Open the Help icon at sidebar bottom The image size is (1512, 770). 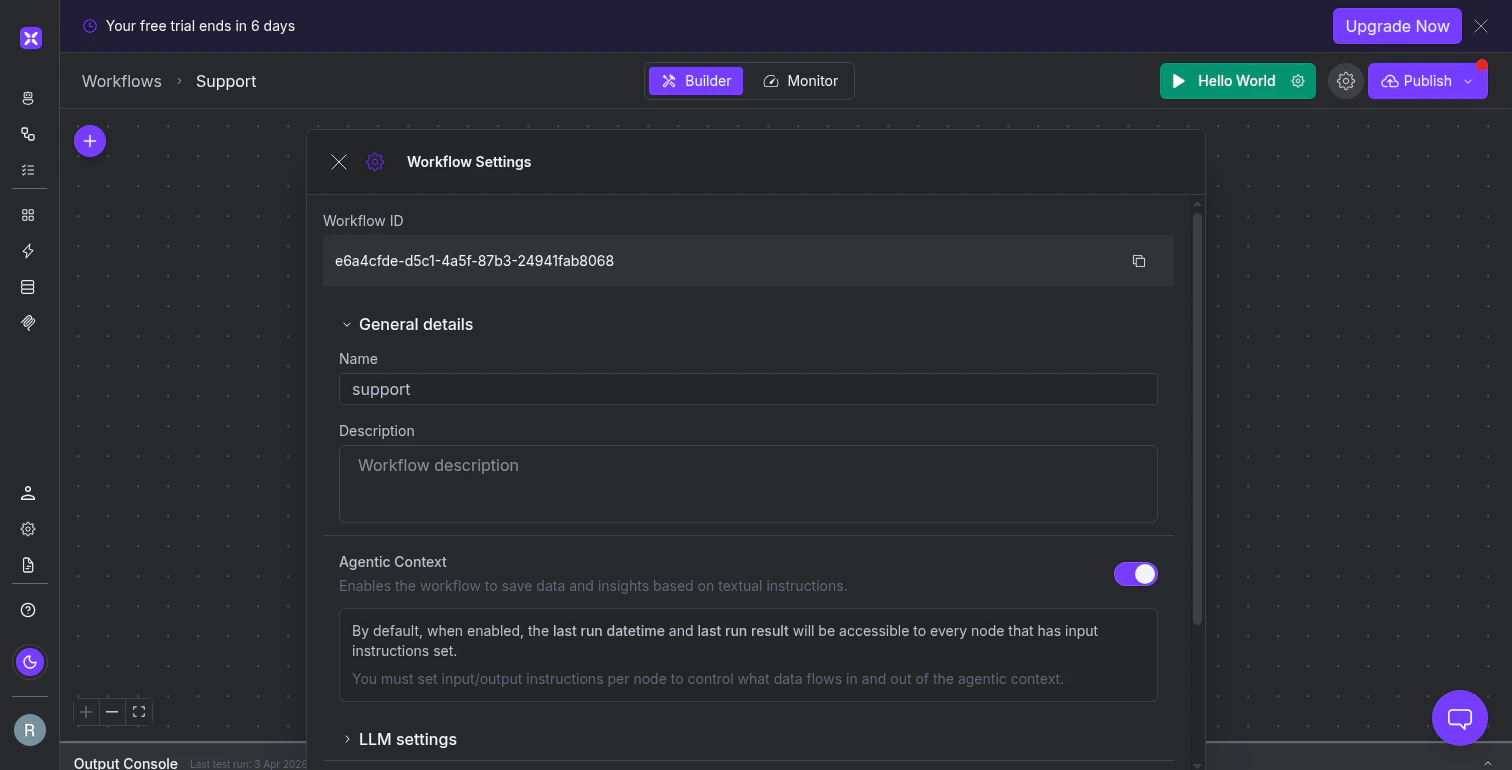coord(28,610)
